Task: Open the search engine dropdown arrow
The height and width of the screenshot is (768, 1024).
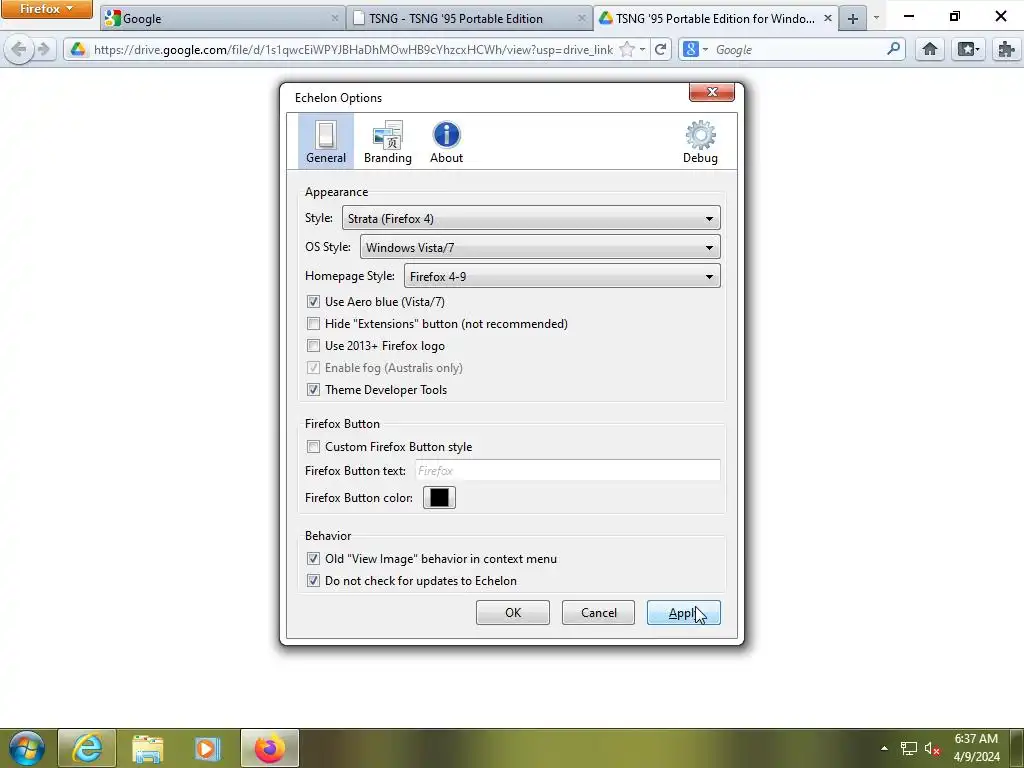Action: point(705,50)
